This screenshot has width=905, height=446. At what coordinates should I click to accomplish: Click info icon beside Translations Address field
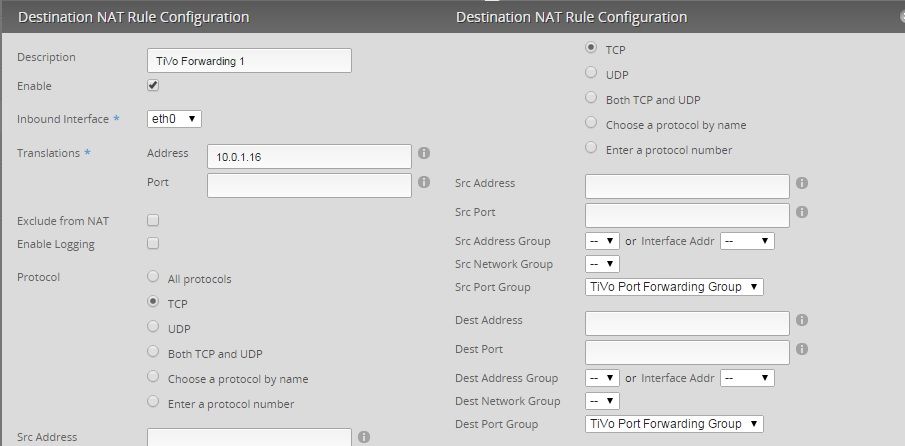424,153
